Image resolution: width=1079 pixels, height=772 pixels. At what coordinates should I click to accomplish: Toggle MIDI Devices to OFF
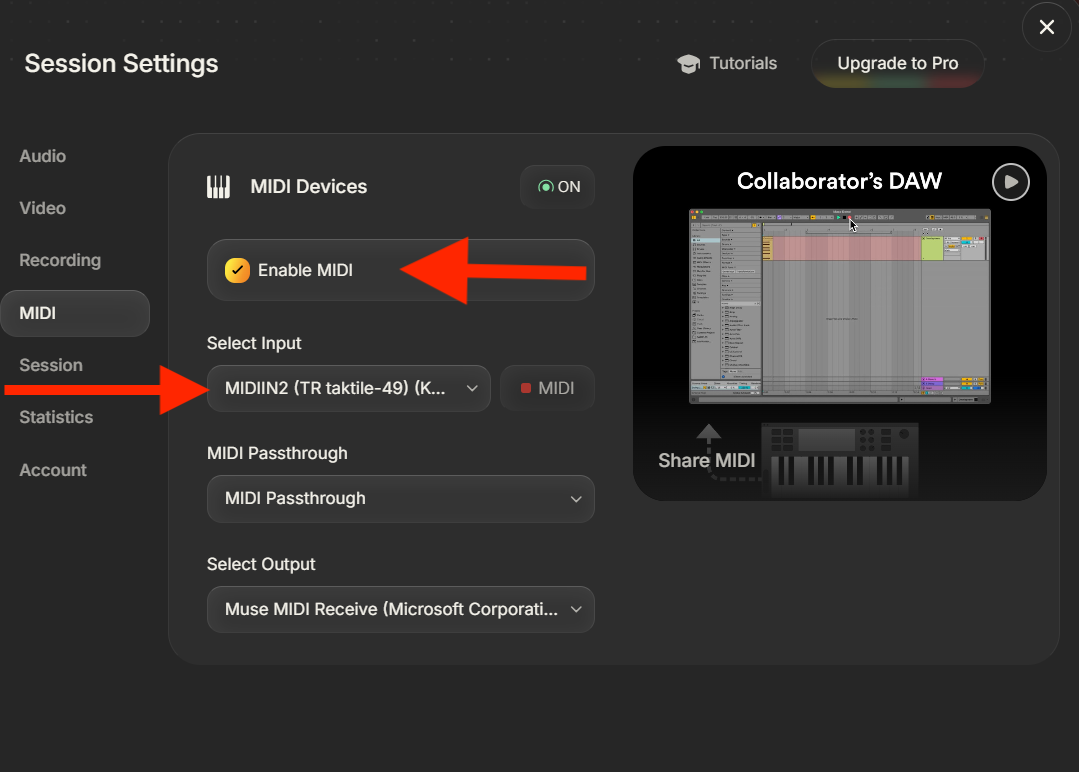click(x=557, y=186)
